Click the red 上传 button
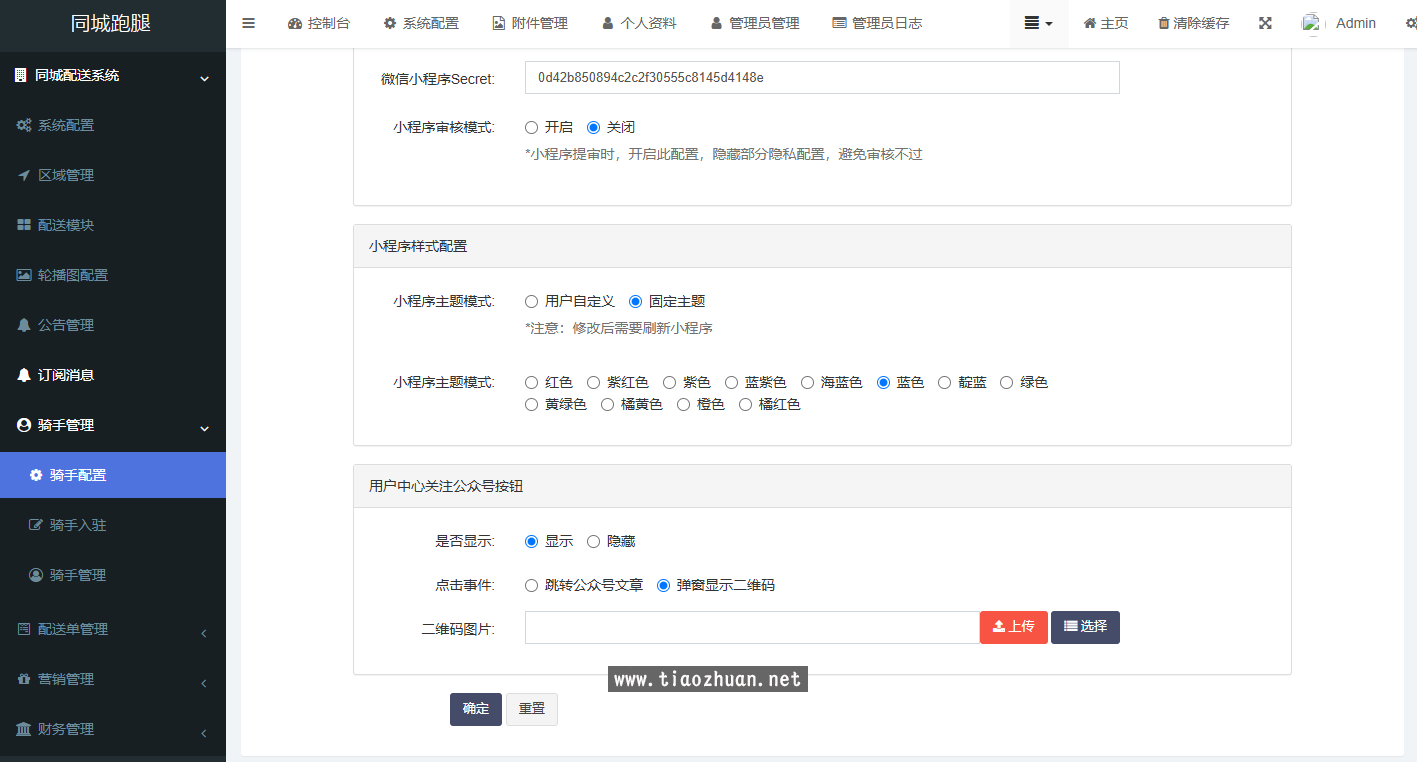Viewport: 1417px width, 762px height. click(x=1013, y=627)
